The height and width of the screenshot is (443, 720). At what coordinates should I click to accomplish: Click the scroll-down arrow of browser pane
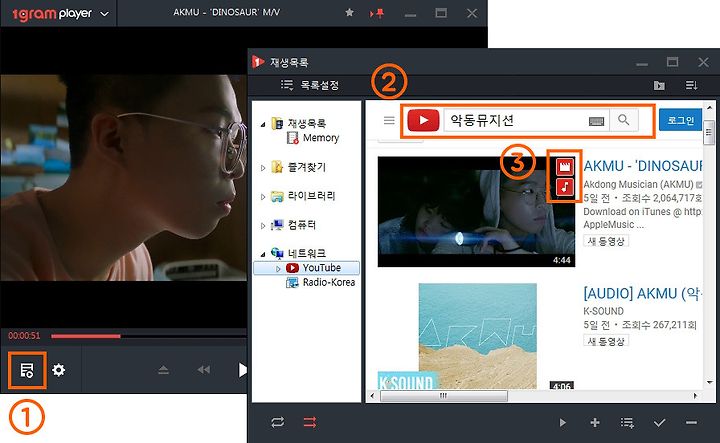(x=709, y=382)
